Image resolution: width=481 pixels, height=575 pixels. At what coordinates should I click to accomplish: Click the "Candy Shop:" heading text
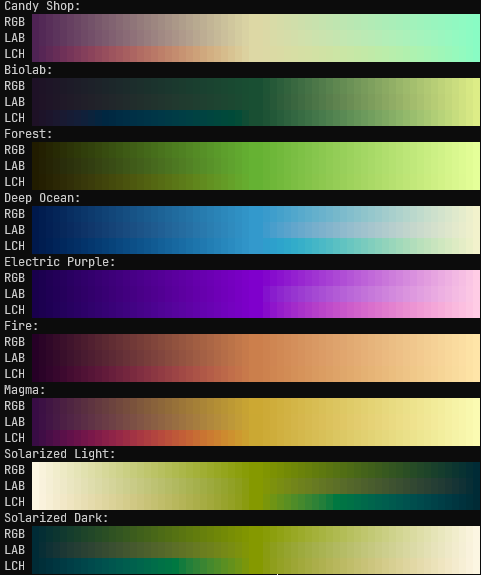point(42,6)
